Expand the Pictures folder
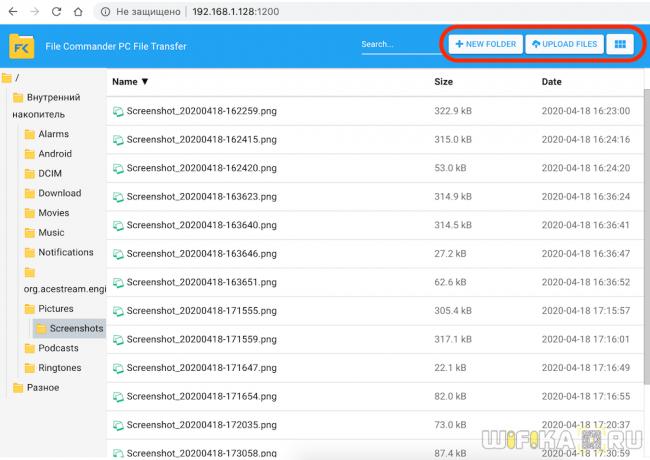This screenshot has height=460, width=650. [55, 309]
